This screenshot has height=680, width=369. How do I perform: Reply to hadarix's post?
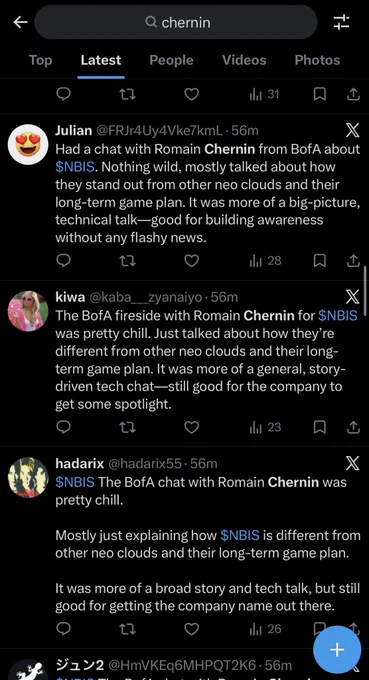64,629
